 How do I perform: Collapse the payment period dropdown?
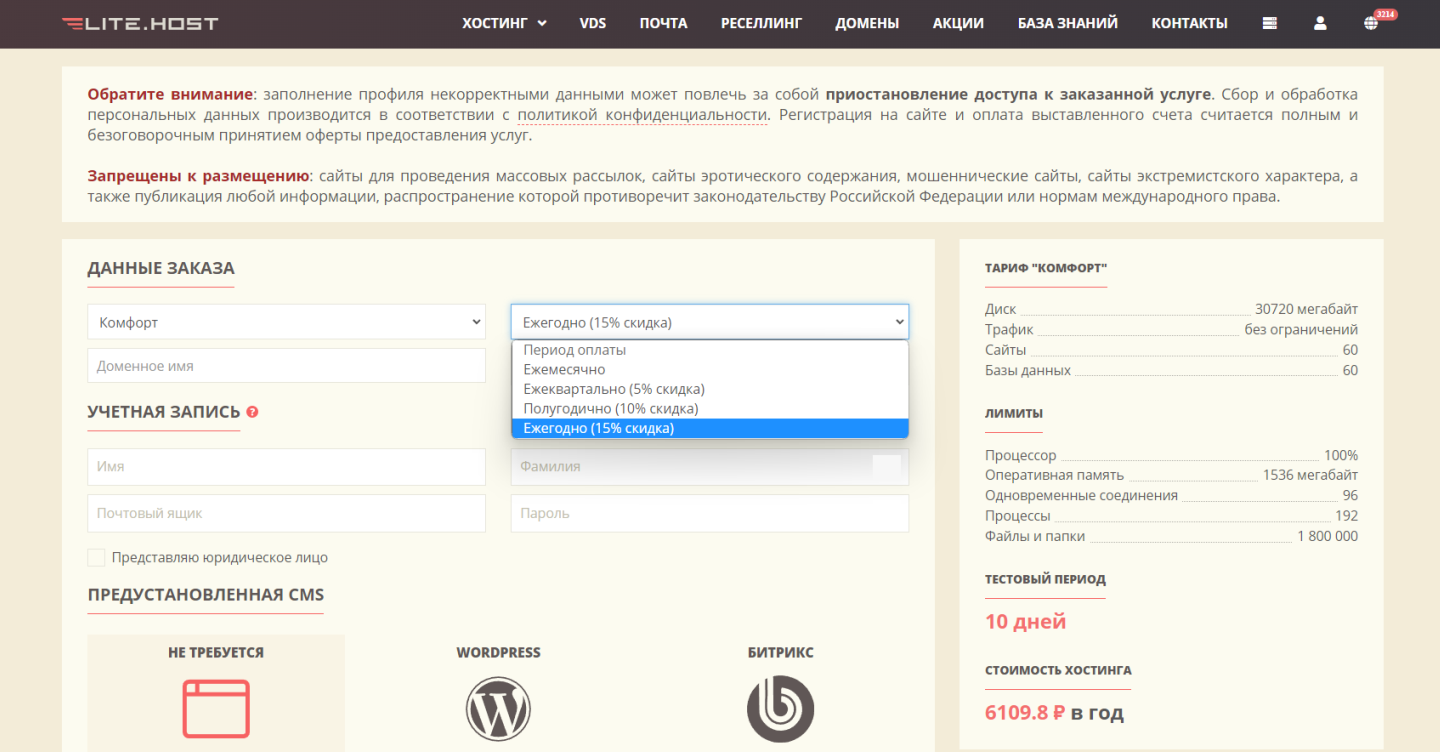click(710, 322)
